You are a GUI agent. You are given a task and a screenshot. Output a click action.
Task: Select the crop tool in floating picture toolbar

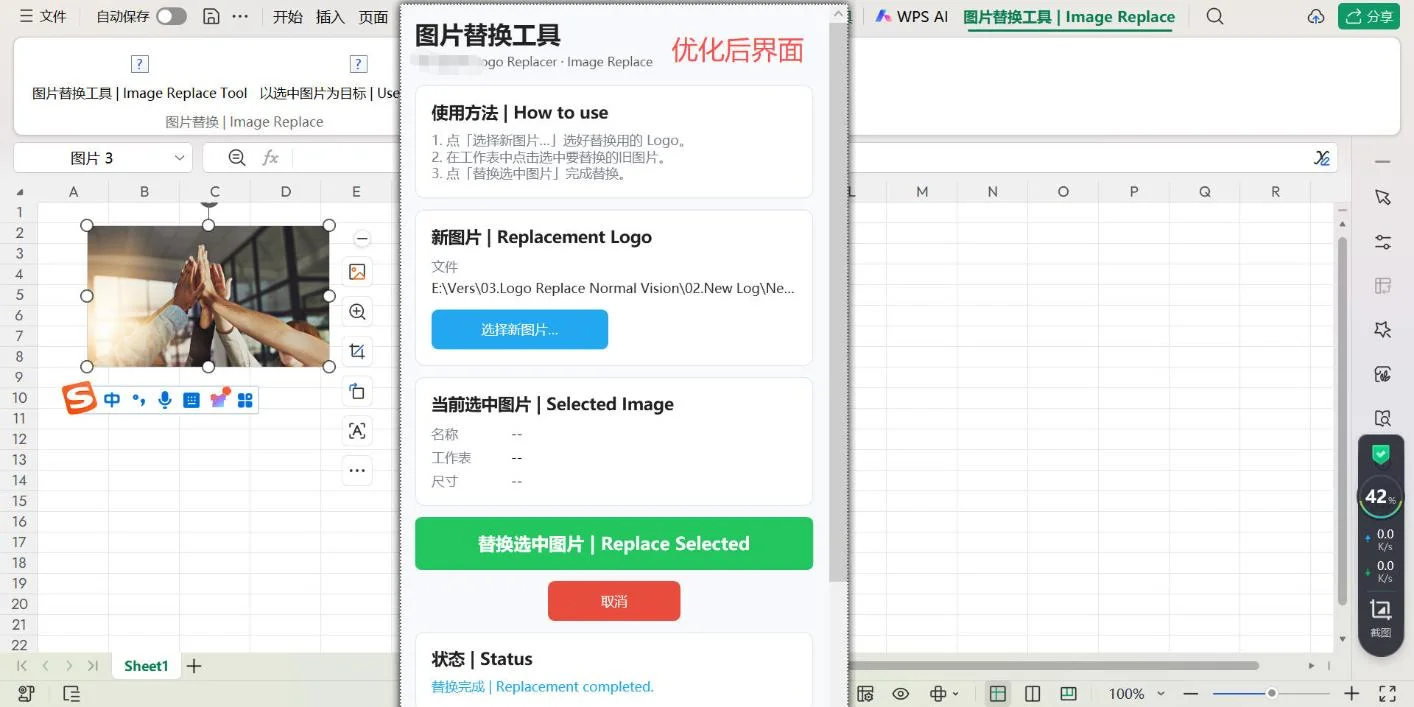tap(357, 352)
